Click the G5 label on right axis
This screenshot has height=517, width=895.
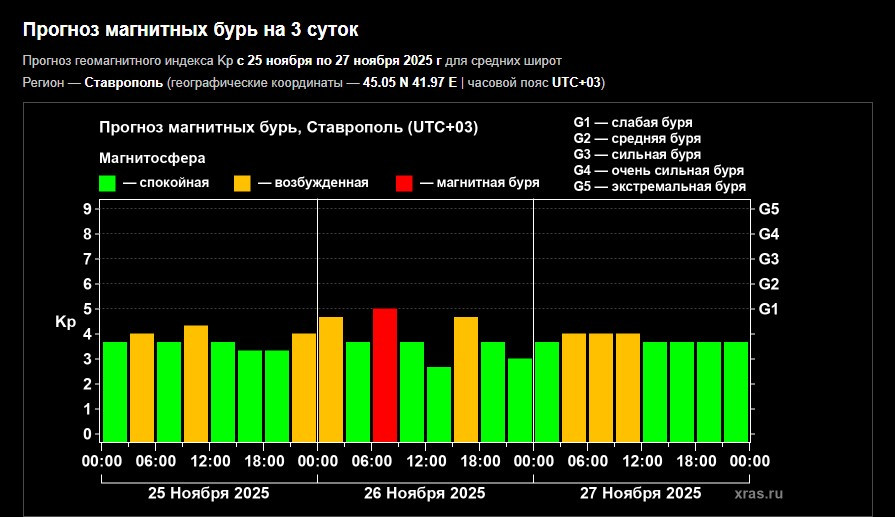click(769, 209)
